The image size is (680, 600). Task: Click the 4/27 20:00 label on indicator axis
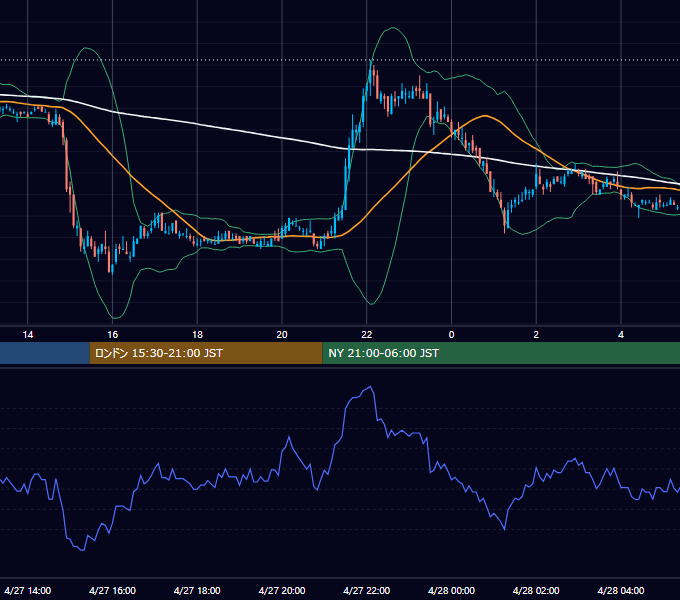point(282,590)
